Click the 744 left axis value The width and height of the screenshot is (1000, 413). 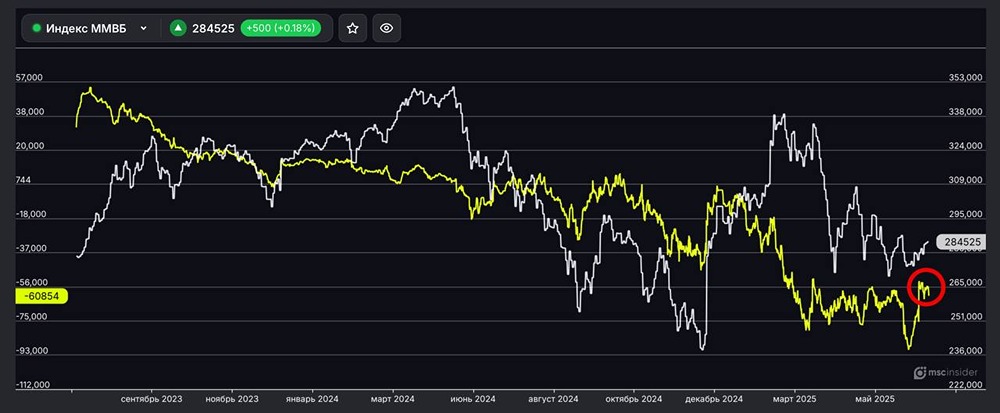pos(22,181)
